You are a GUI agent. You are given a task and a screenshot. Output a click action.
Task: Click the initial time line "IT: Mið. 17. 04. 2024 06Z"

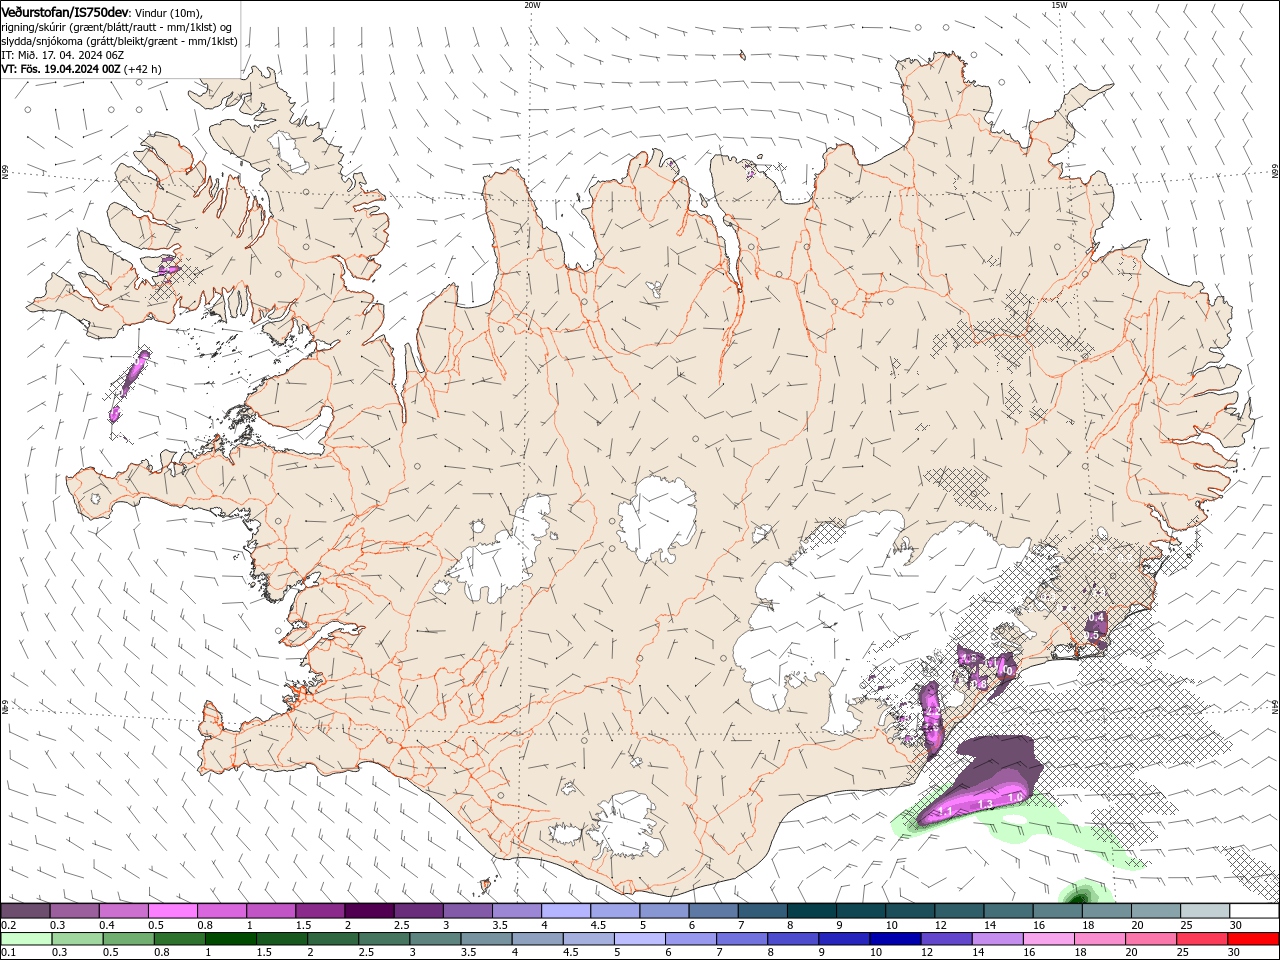[62, 56]
